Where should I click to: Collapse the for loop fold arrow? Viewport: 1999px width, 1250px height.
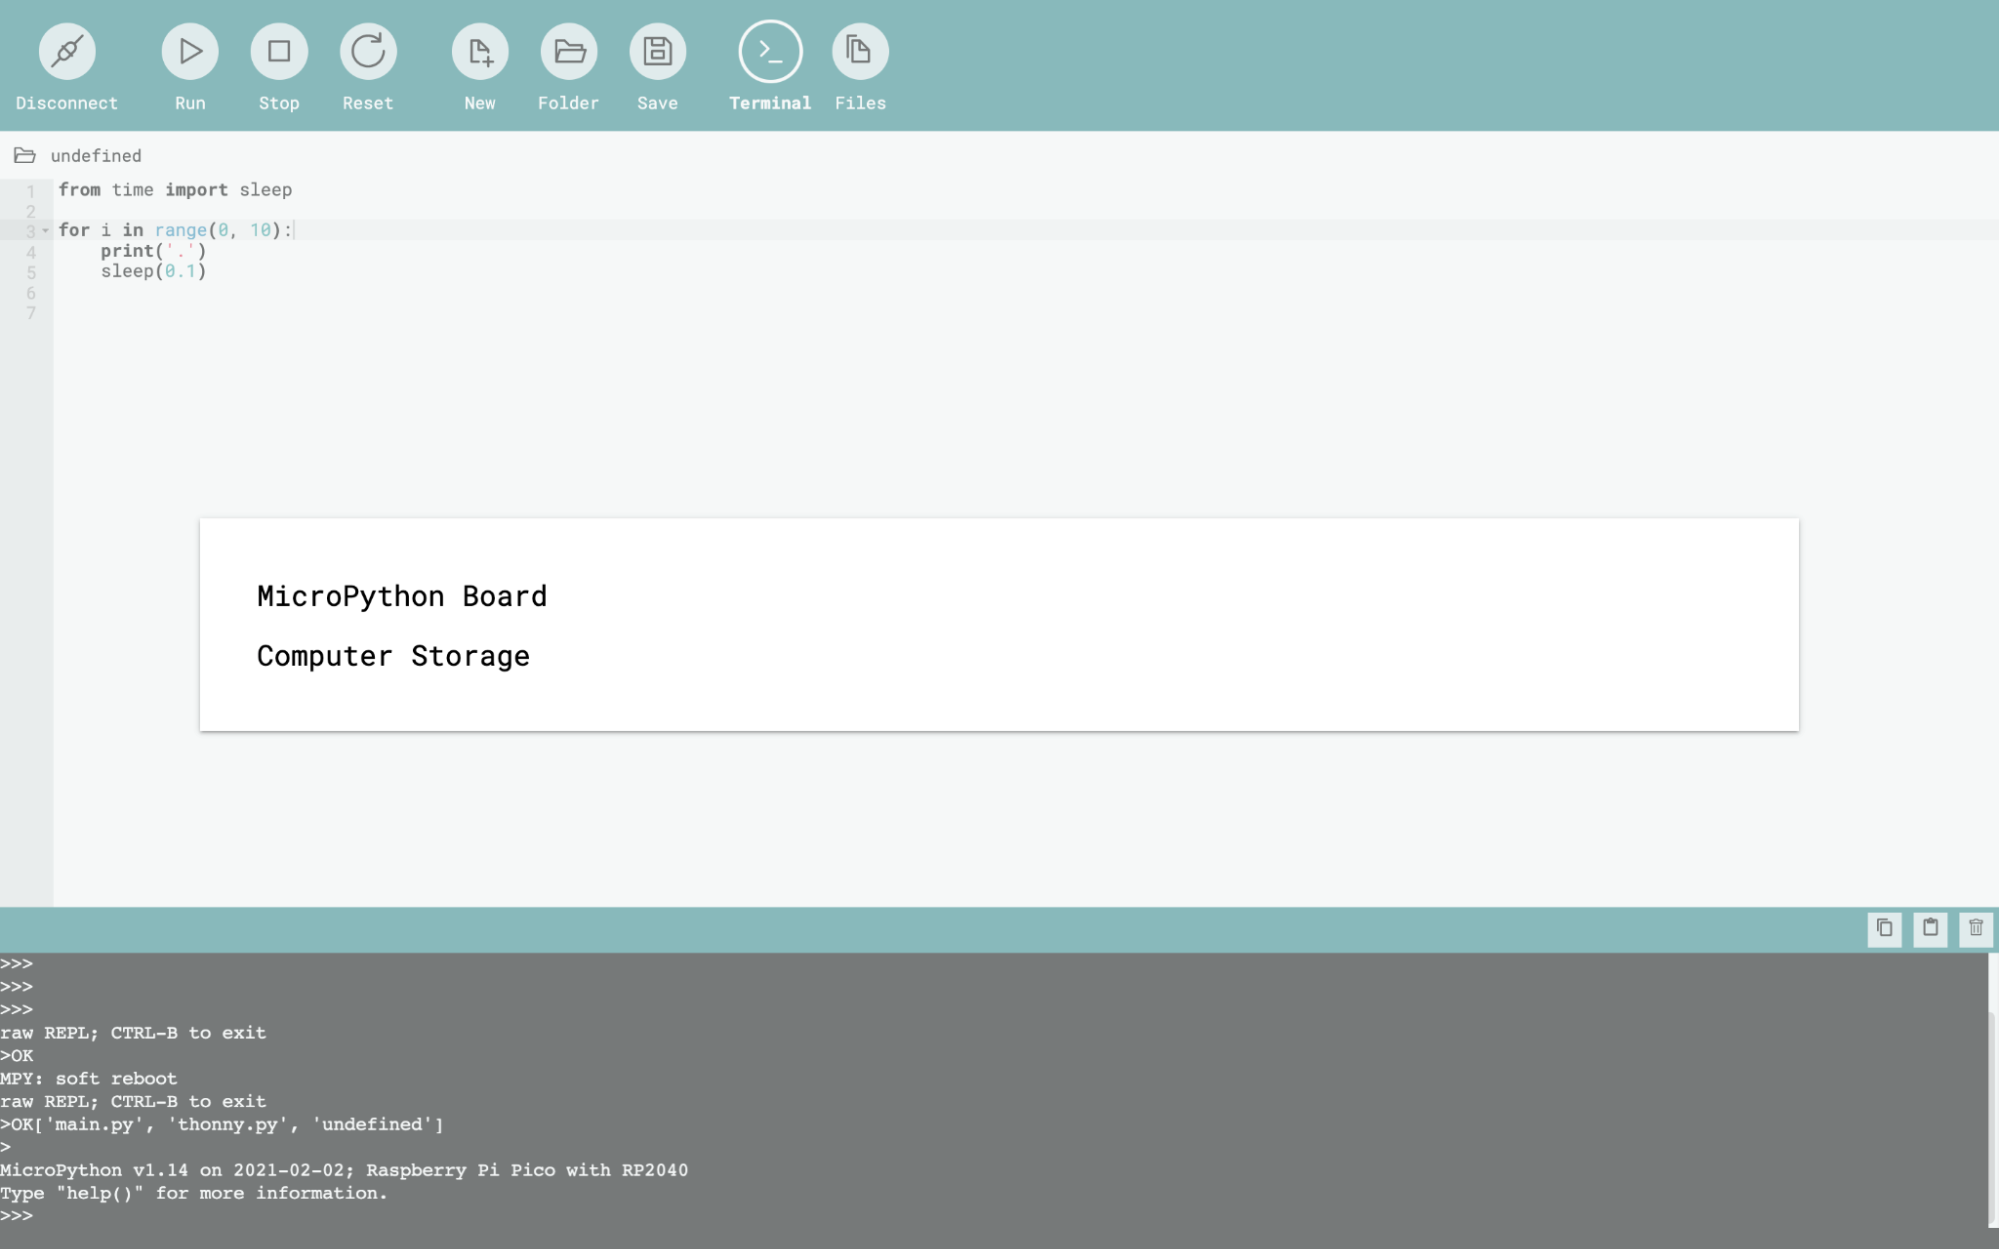45,231
